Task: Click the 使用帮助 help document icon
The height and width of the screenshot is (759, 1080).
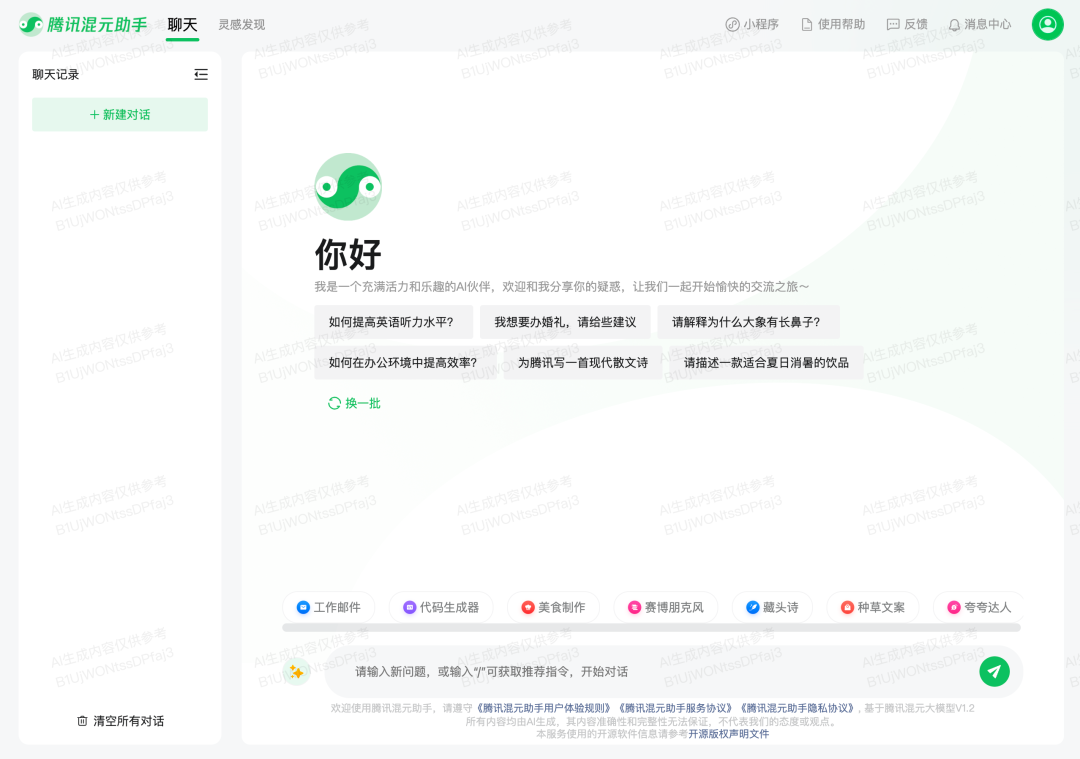Action: [x=808, y=24]
